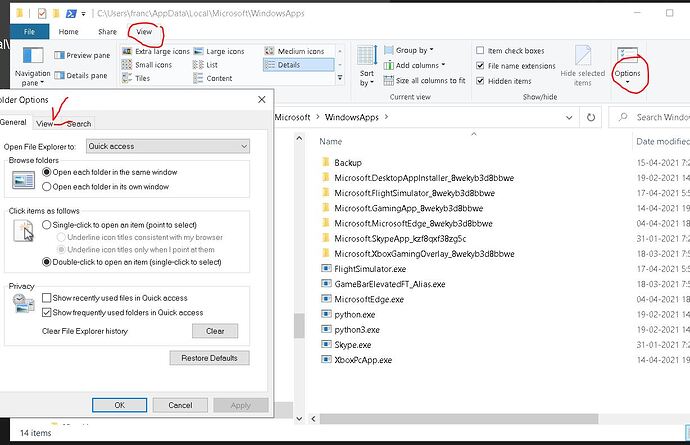Open Sort by menu
The height and width of the screenshot is (445, 690).
(x=367, y=66)
